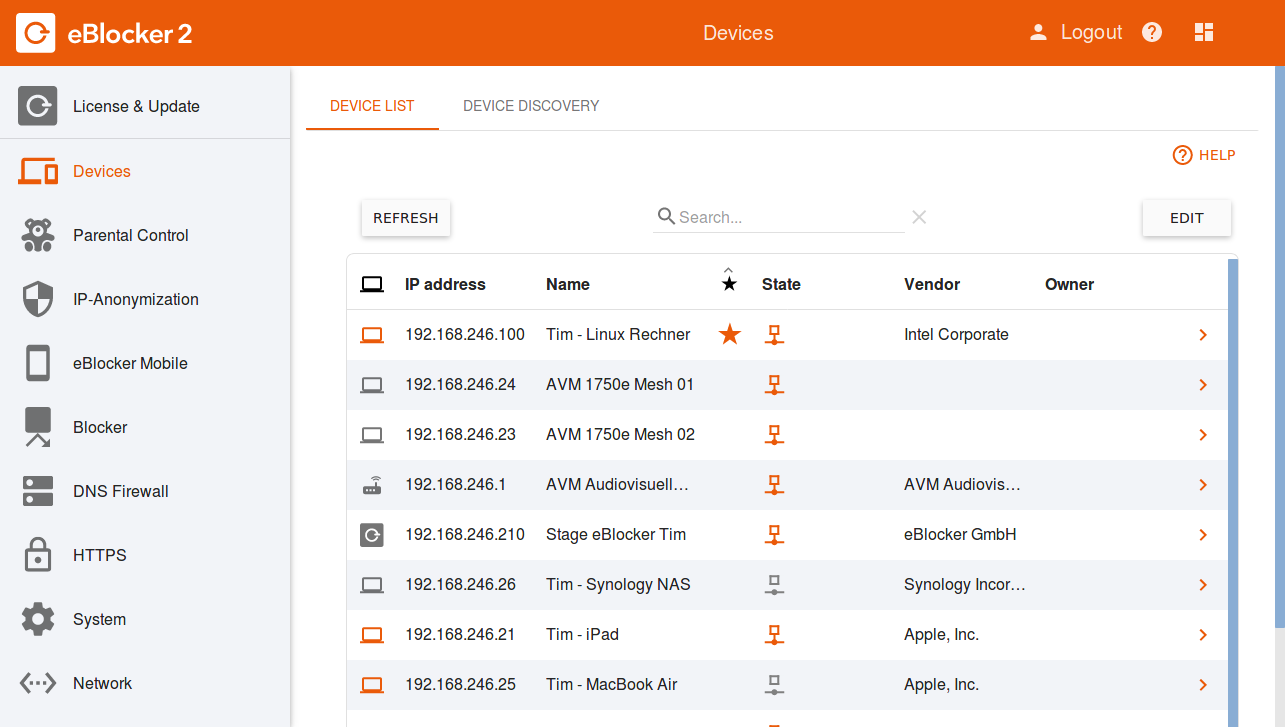Image resolution: width=1285 pixels, height=727 pixels.
Task: Expand Tim - Synology NAS row chevron
Action: [x=1203, y=585]
